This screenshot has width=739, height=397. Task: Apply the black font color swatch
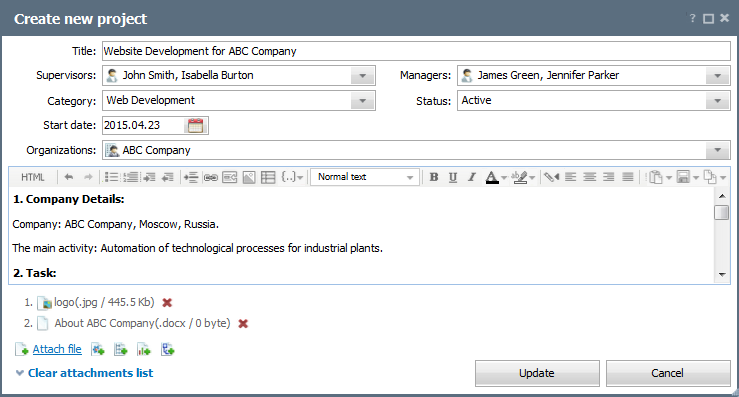tap(492, 177)
